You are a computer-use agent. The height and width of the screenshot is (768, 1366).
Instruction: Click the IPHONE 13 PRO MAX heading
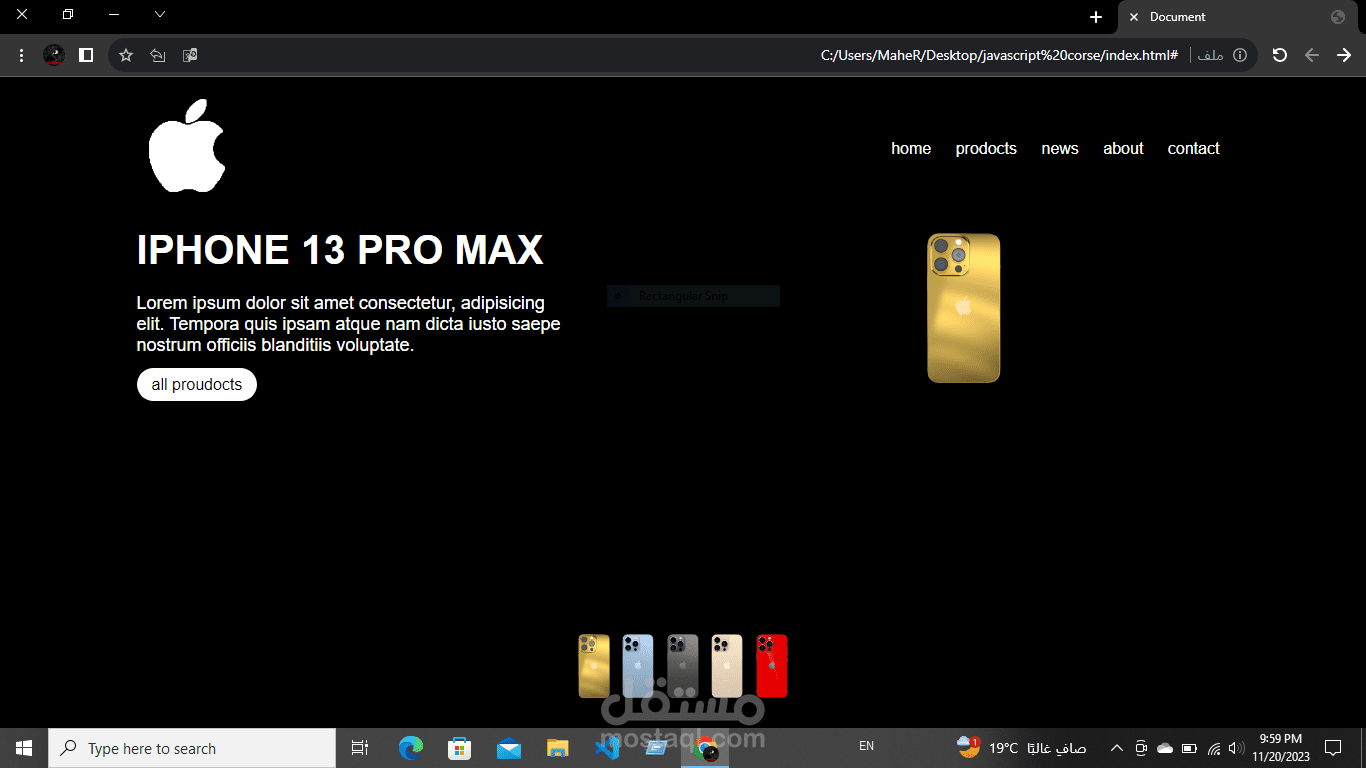pyautogui.click(x=340, y=250)
